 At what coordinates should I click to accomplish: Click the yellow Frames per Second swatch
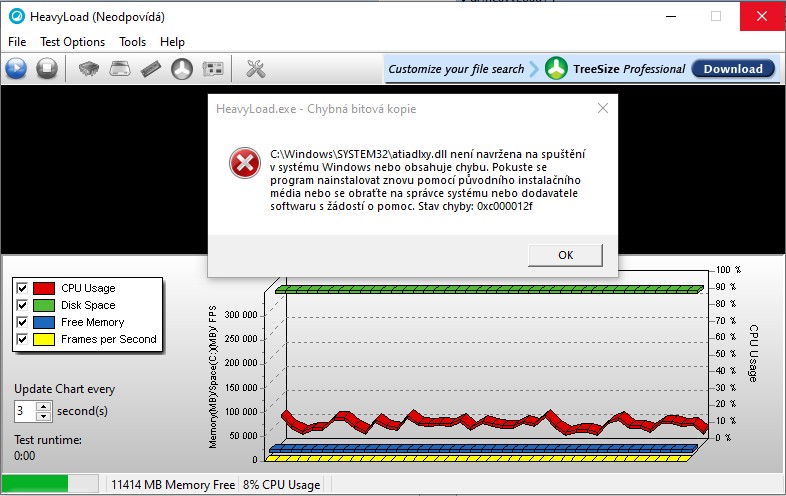point(44,339)
